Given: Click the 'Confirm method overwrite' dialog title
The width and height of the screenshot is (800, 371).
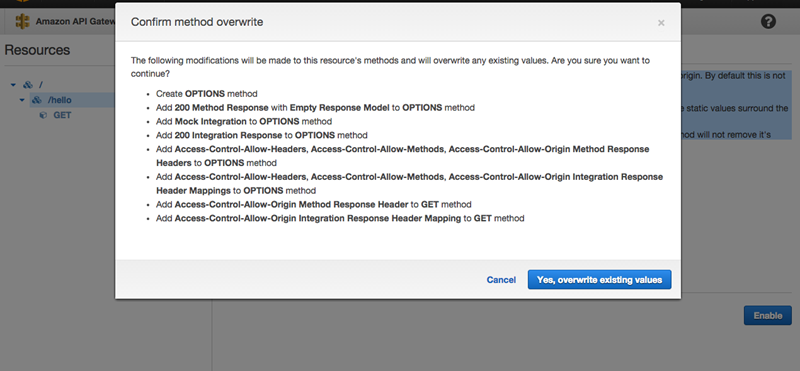Looking at the screenshot, I should [x=197, y=22].
